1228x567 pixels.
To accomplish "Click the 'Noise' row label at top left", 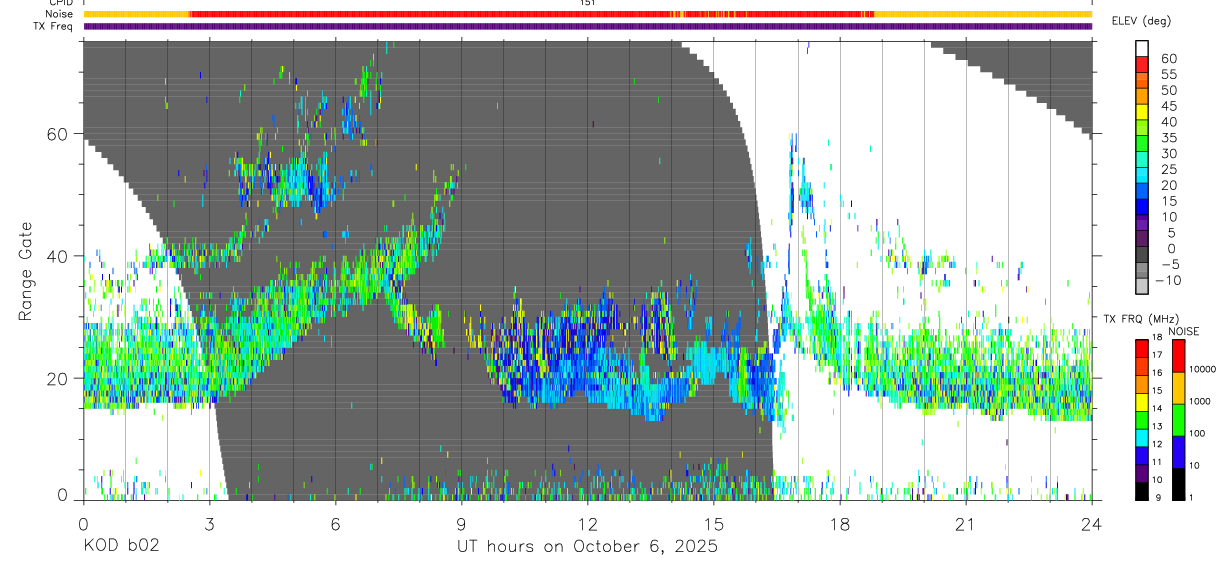I will [x=59, y=14].
